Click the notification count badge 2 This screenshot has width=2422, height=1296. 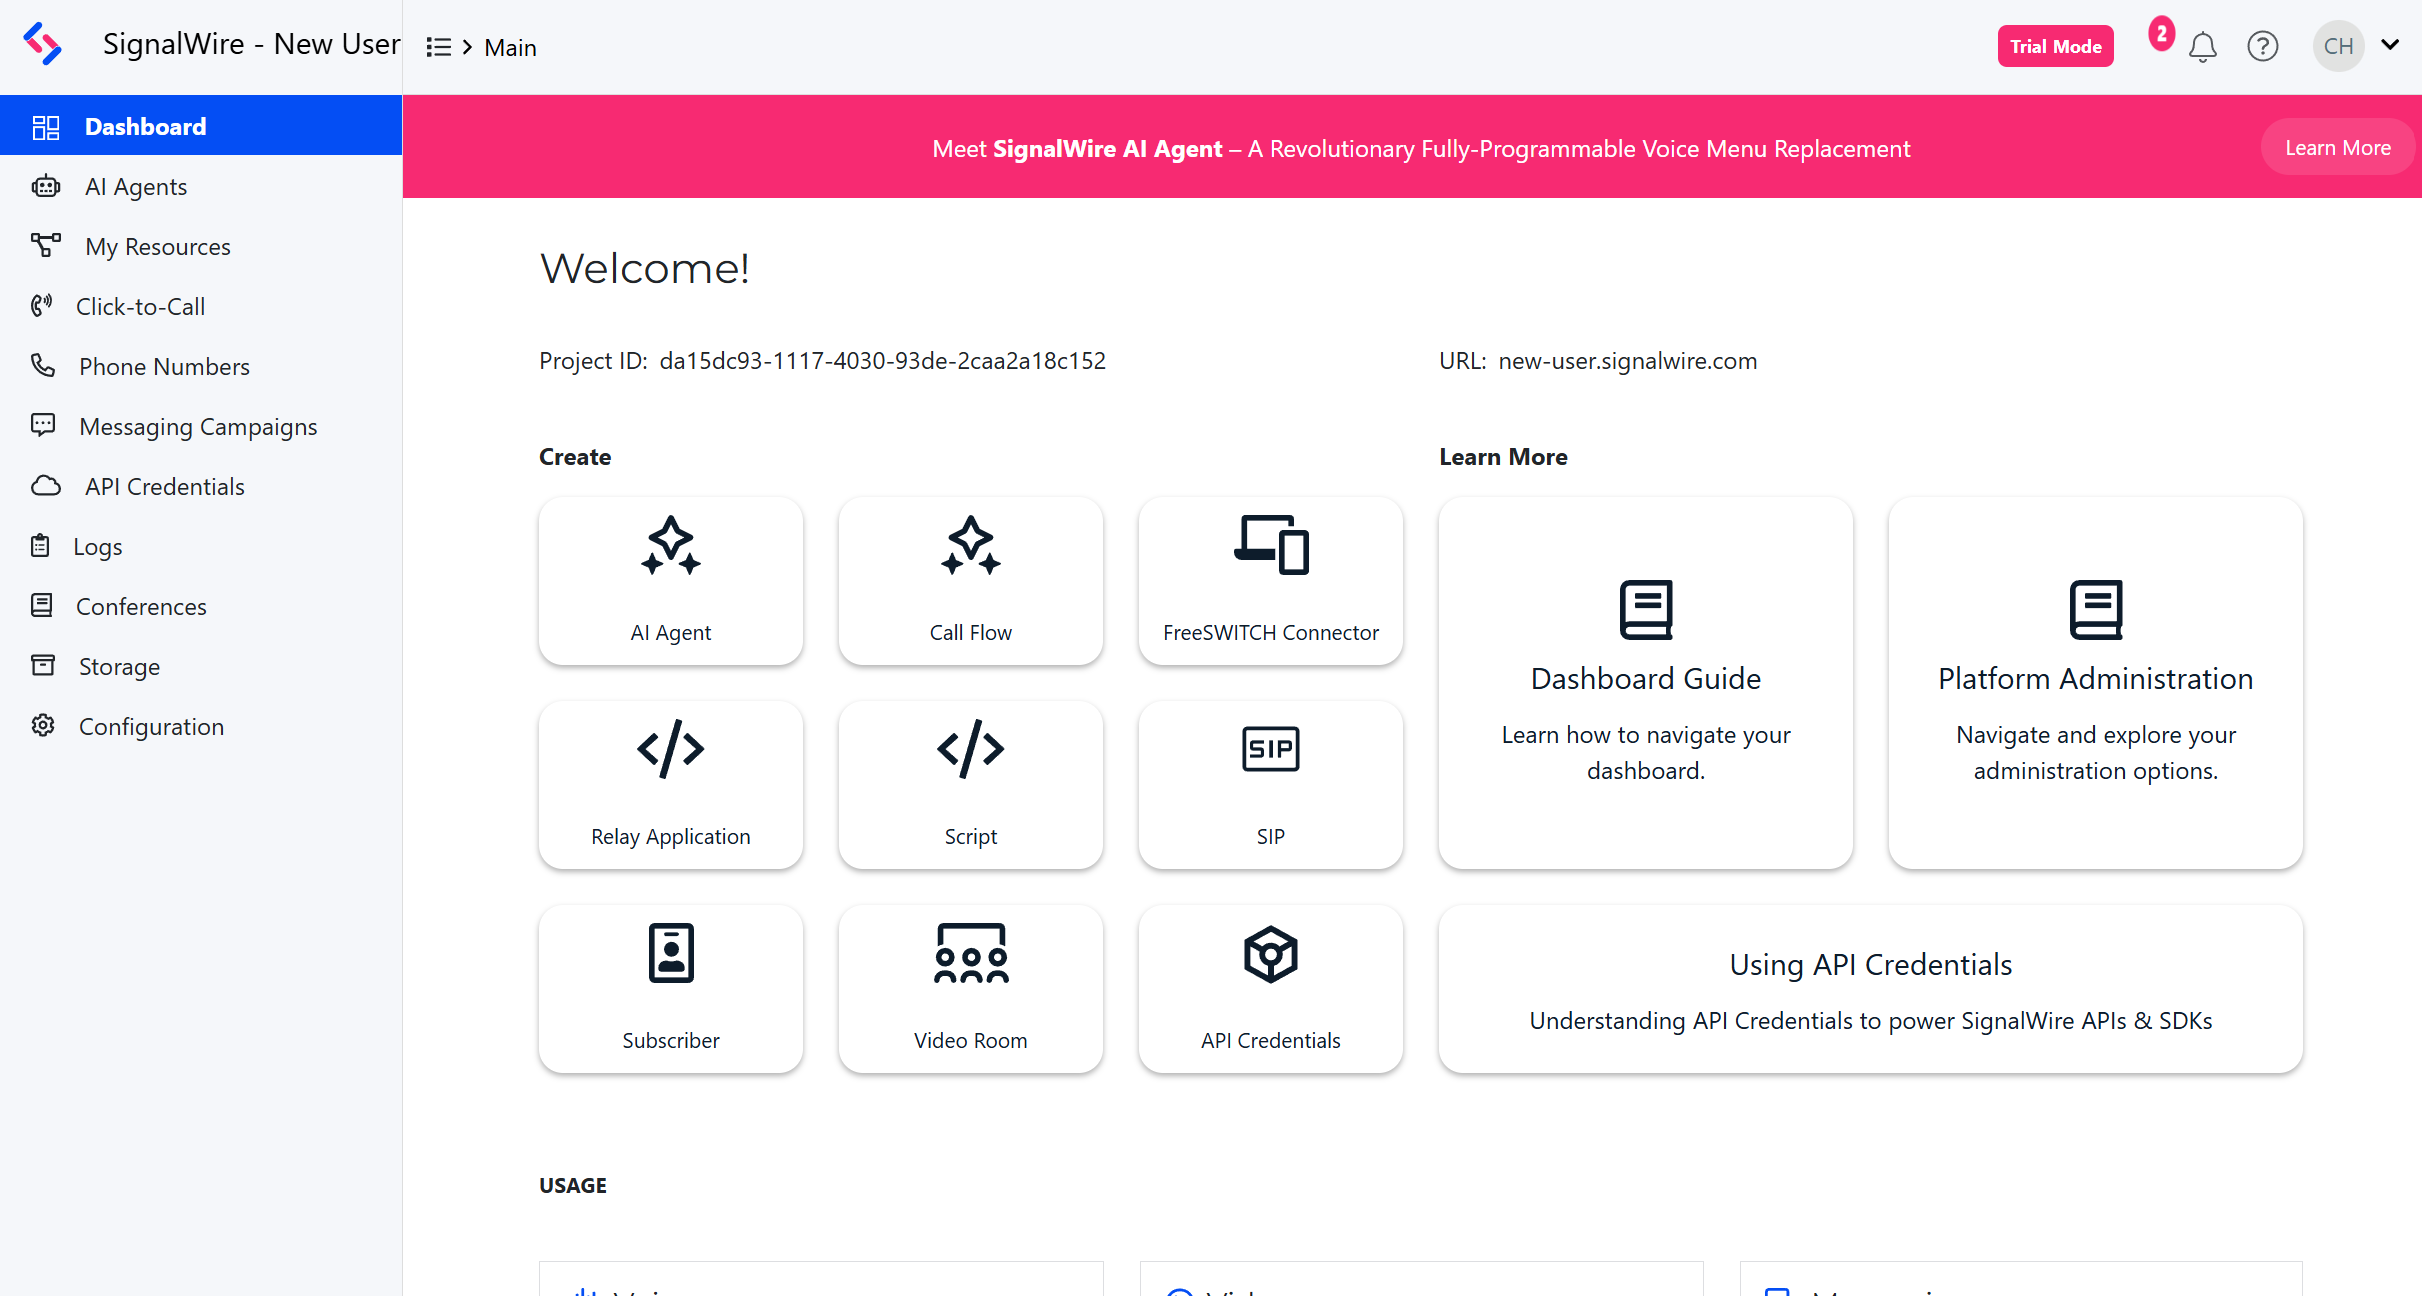(2161, 34)
